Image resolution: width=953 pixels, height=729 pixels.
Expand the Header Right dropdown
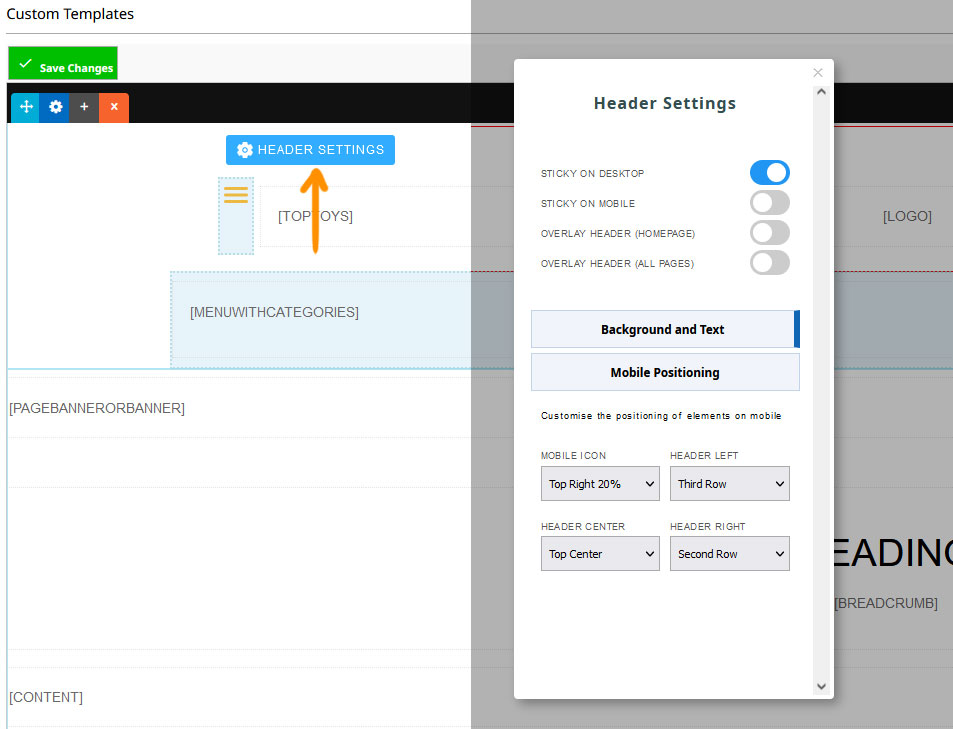(729, 554)
